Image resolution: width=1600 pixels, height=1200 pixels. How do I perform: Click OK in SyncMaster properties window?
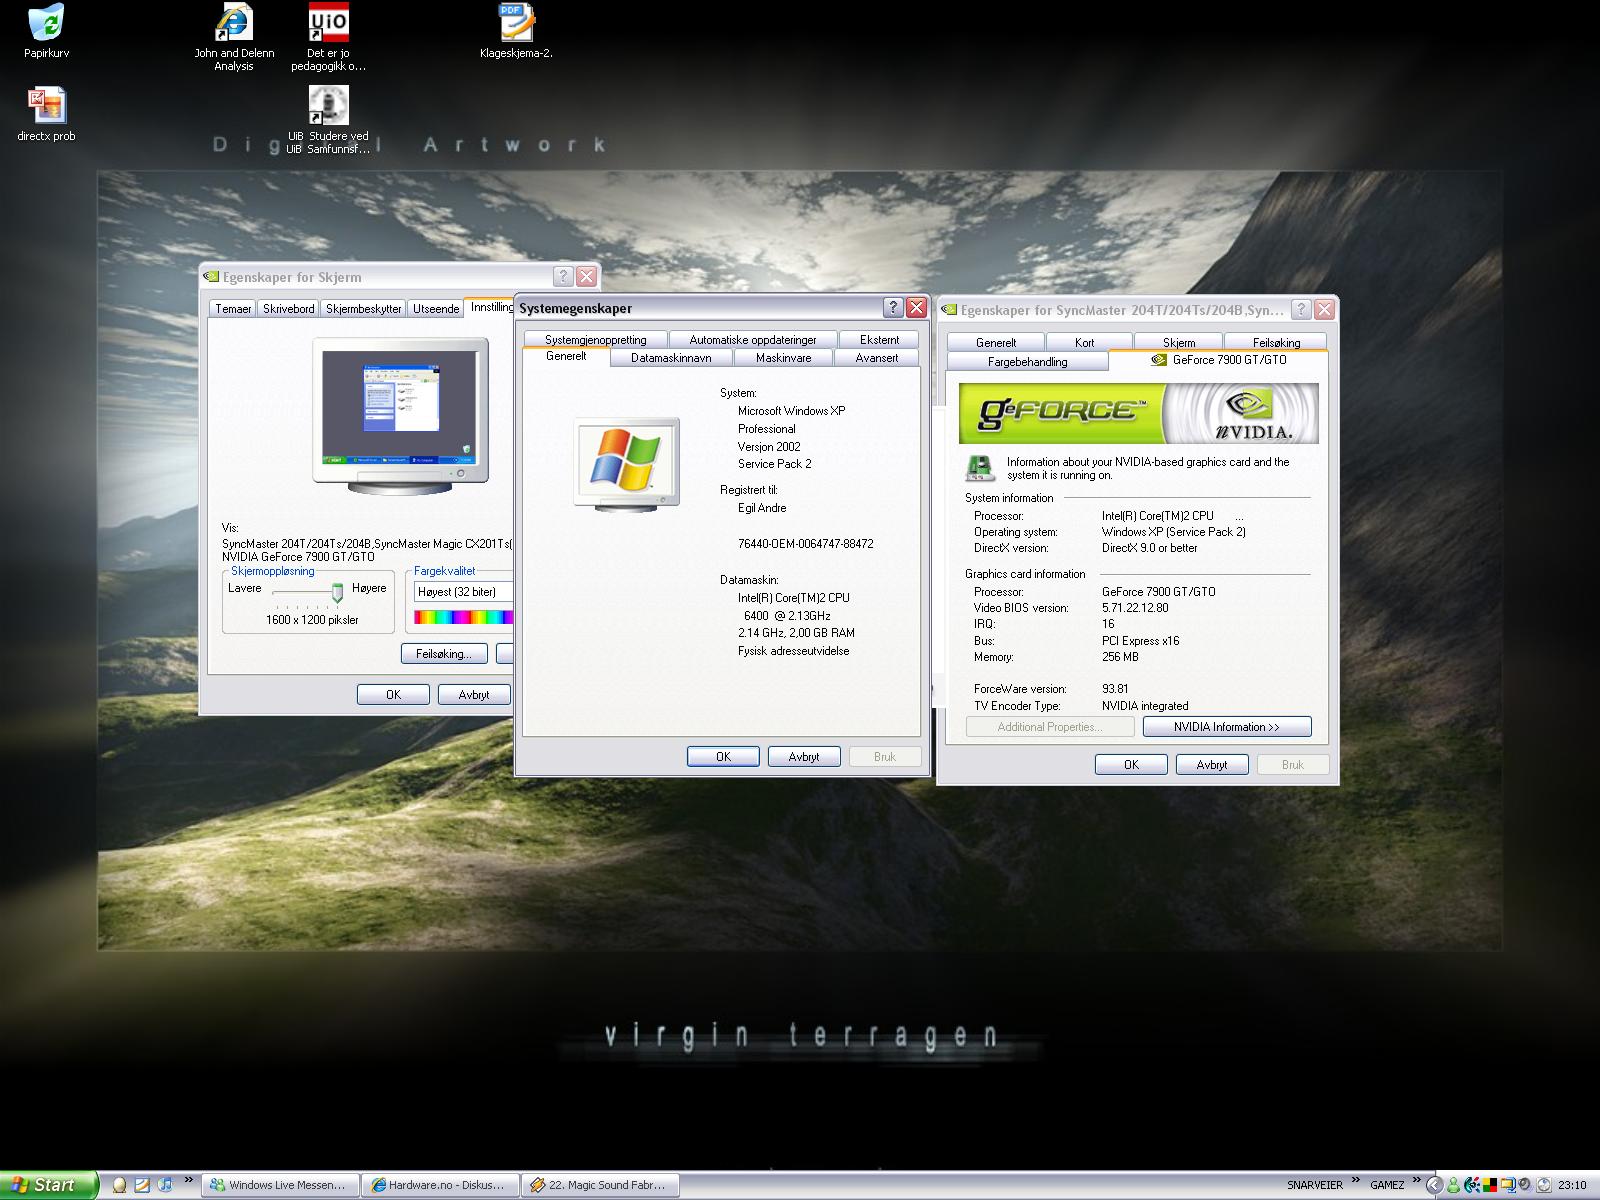pos(1131,765)
